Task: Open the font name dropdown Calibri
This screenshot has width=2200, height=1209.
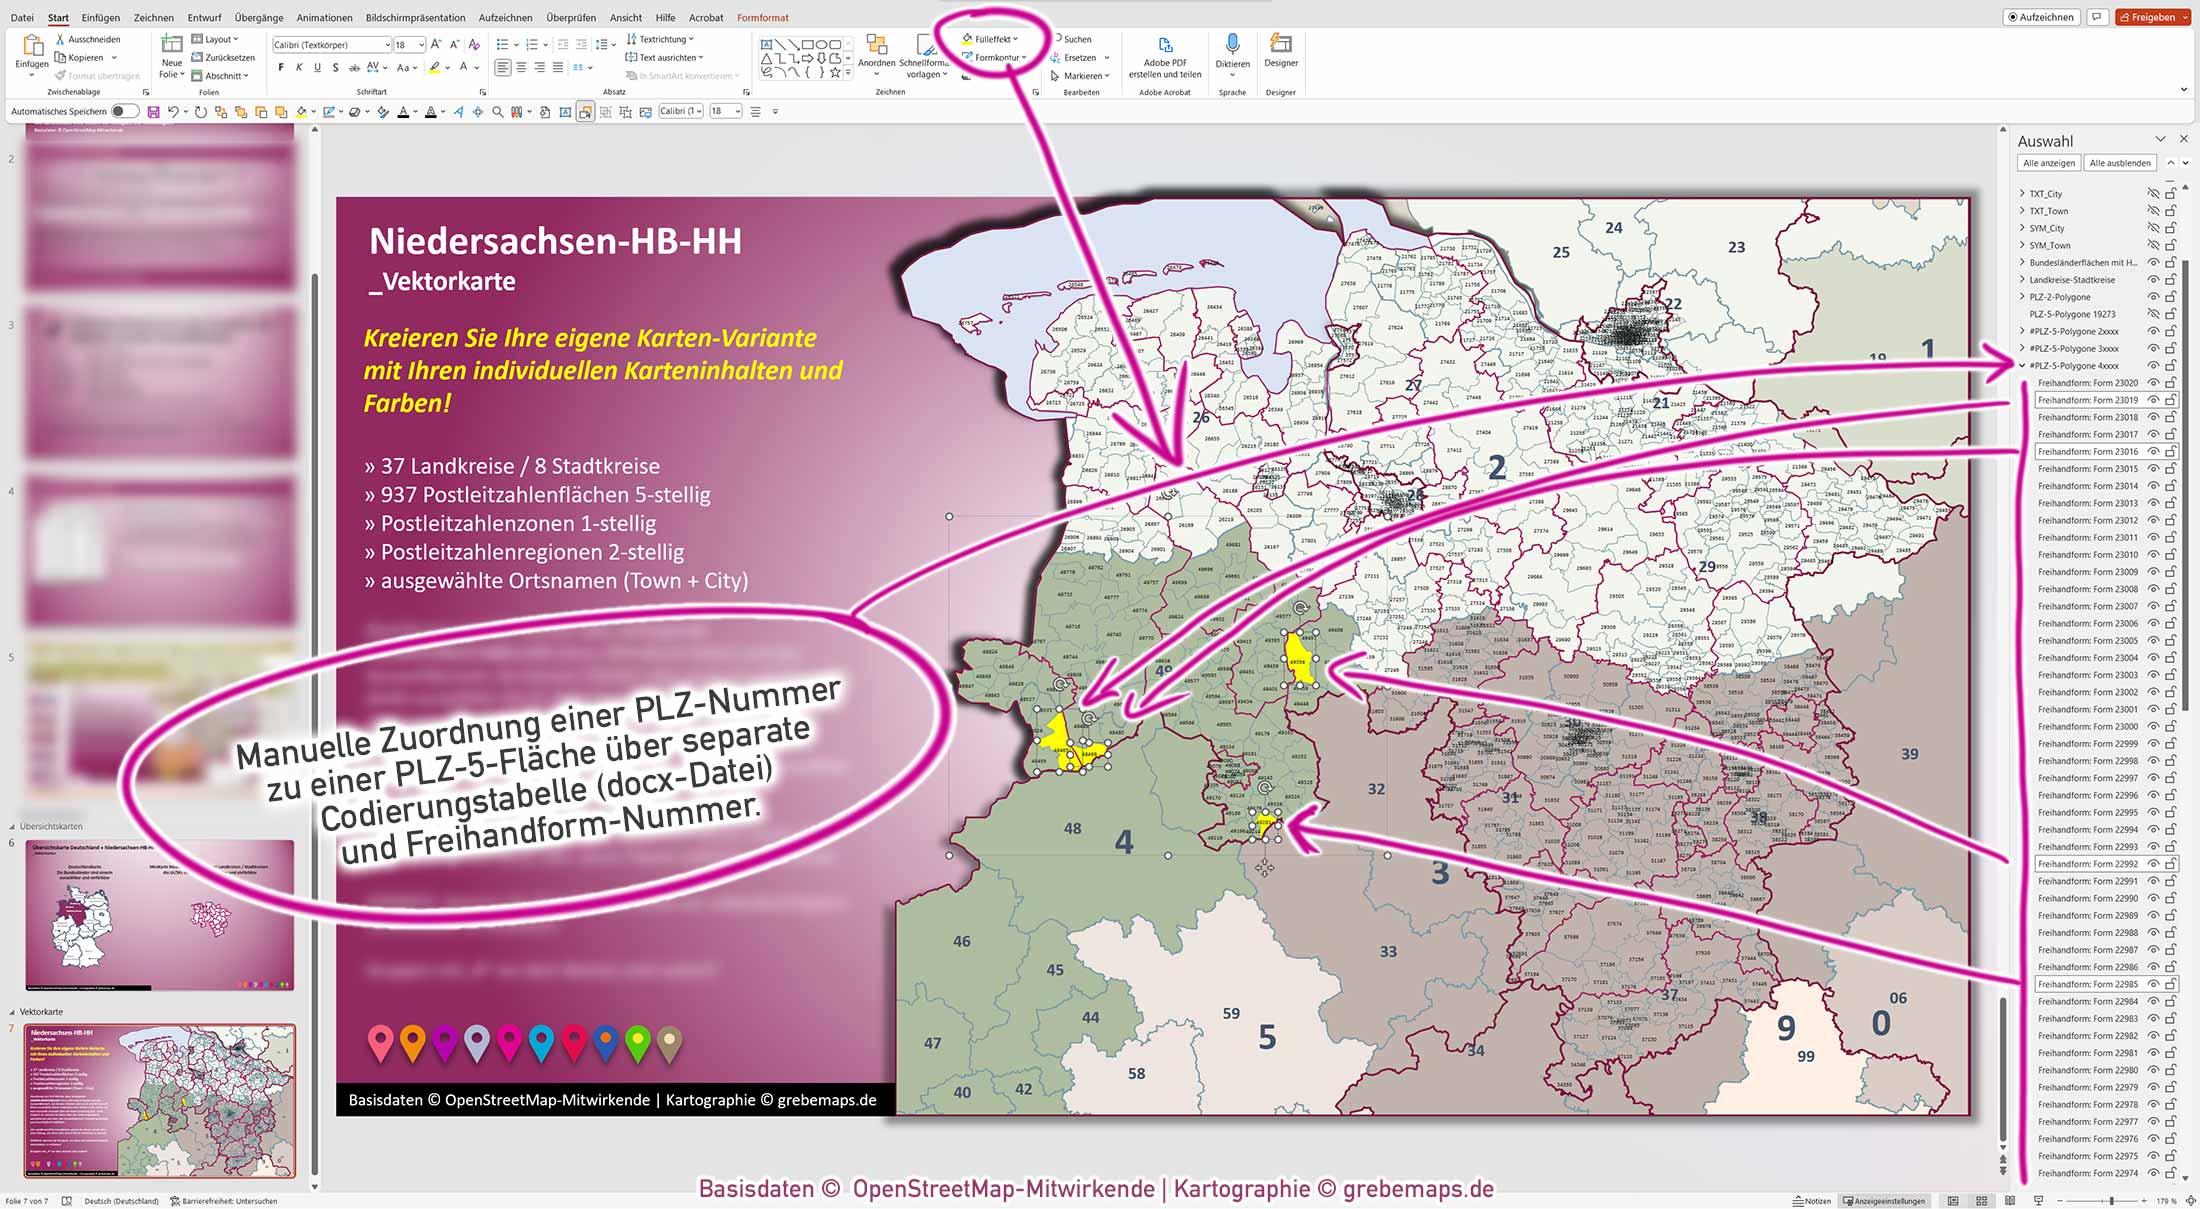Action: 390,44
